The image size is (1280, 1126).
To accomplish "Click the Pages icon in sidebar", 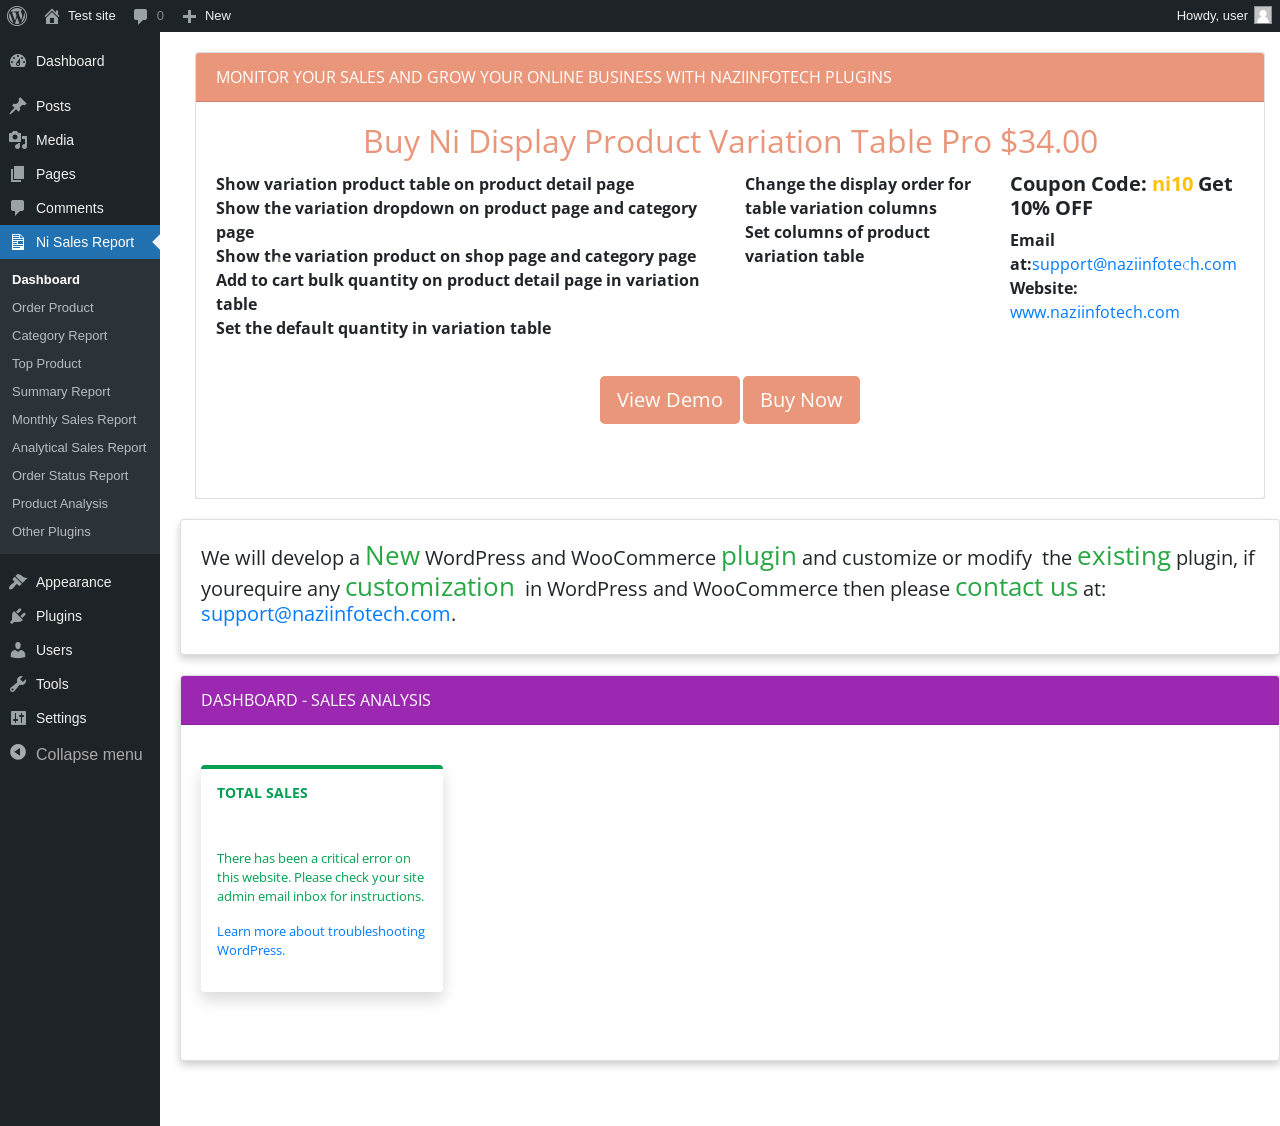I will point(18,174).
